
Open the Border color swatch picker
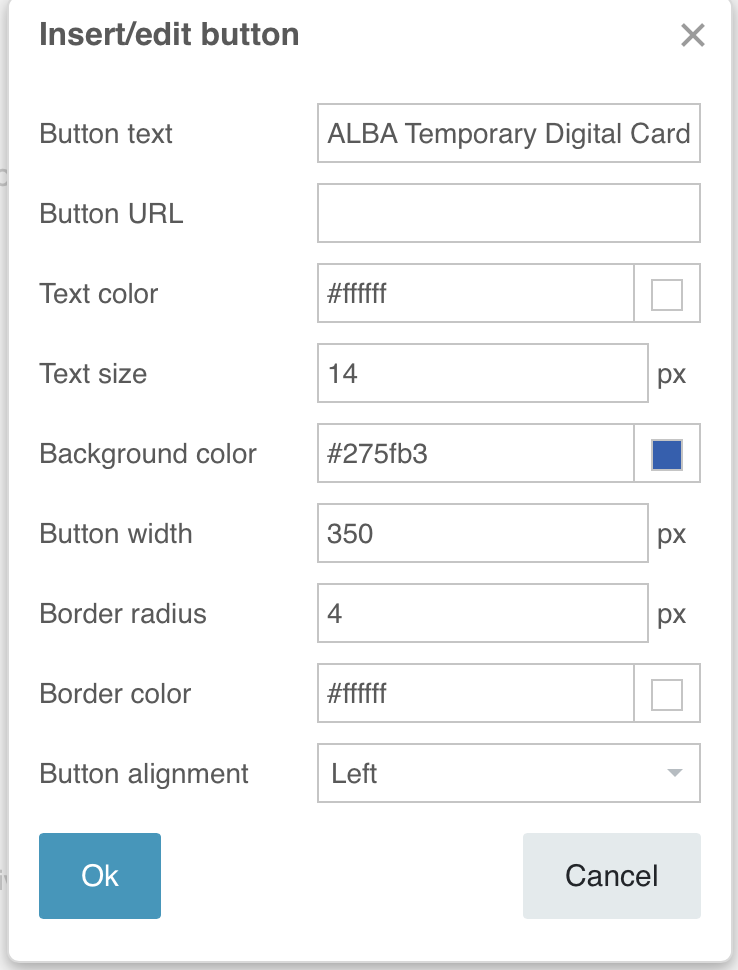667,694
